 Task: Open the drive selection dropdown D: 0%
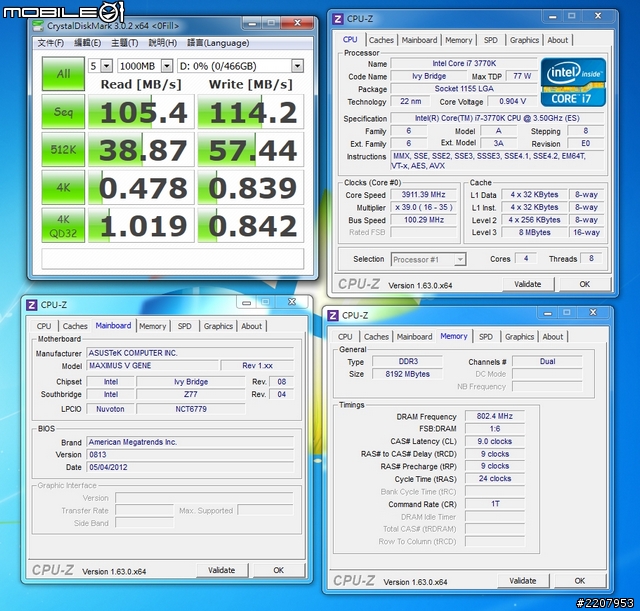tap(240, 66)
